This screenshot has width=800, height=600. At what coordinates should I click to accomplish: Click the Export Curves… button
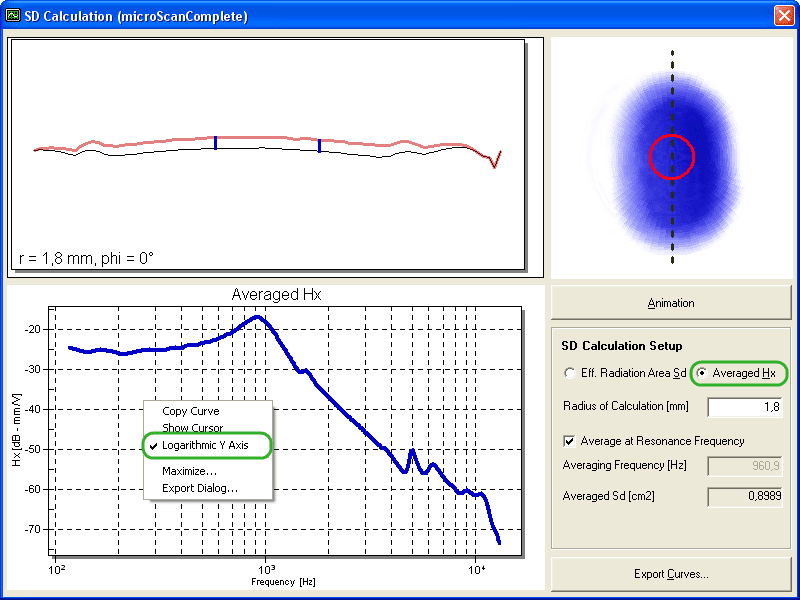pos(671,574)
